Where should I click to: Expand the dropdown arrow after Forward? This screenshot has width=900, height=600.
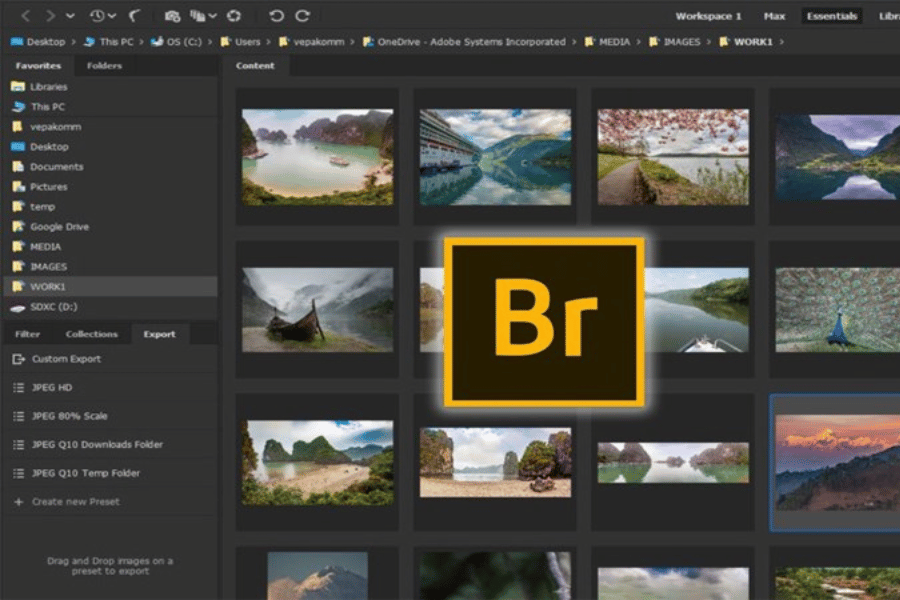(69, 16)
